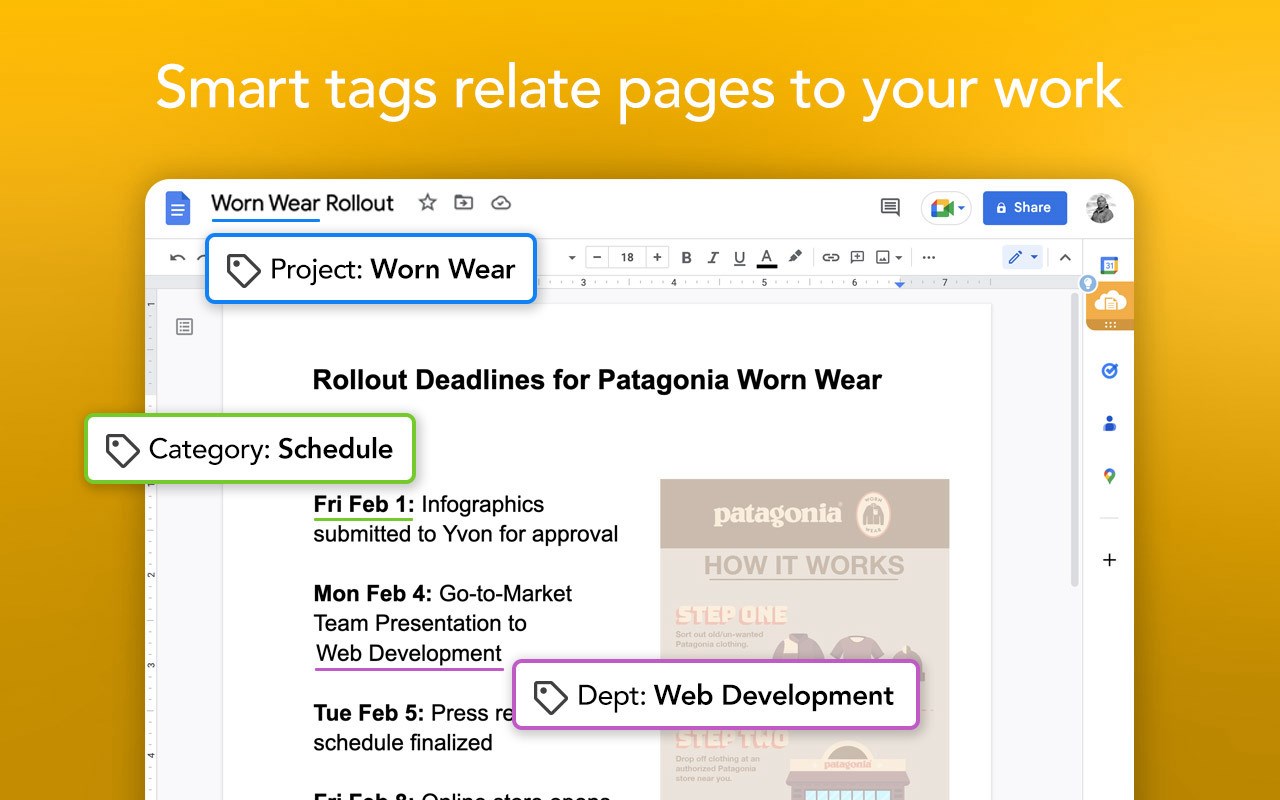
Task: Open the insert image dropdown
Action: [x=888, y=257]
